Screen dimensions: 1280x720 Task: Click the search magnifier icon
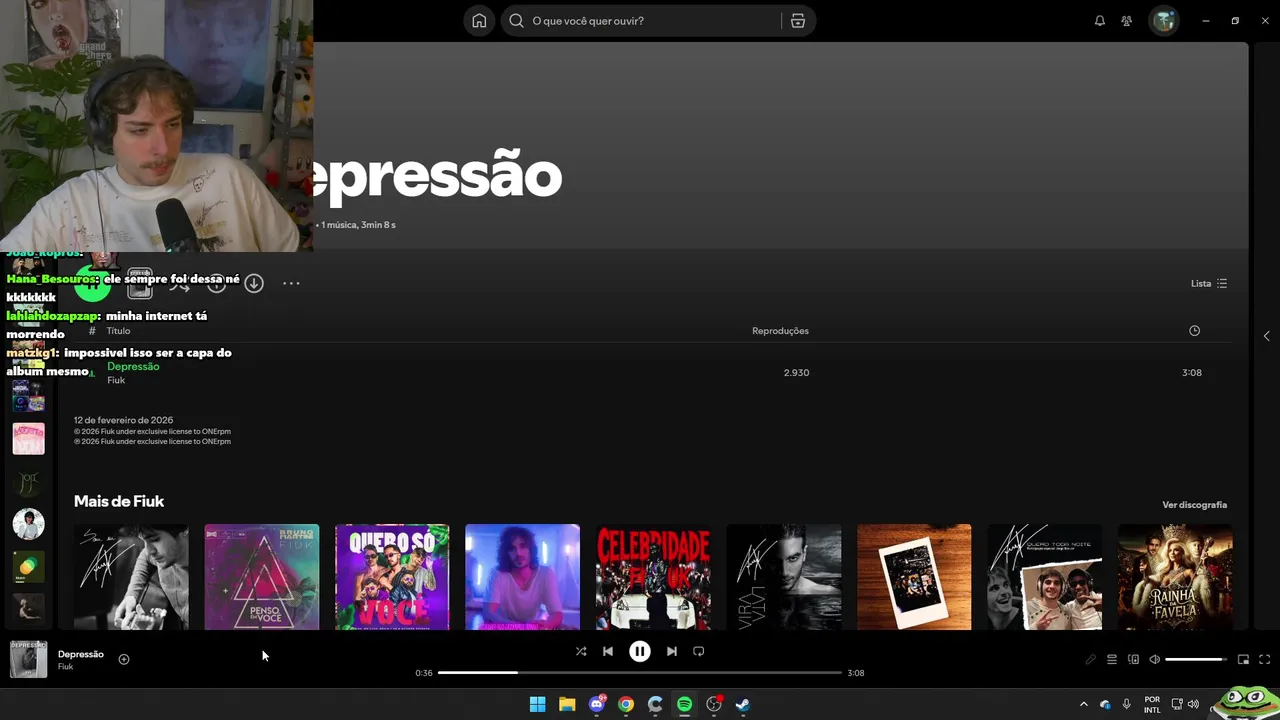[516, 21]
